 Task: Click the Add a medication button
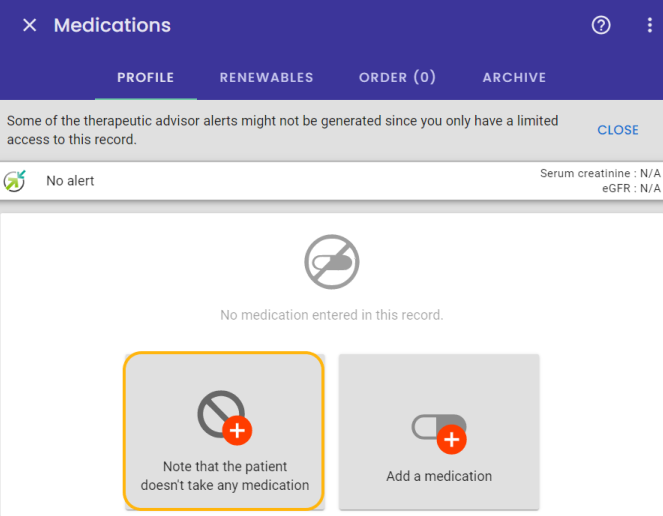click(x=439, y=432)
